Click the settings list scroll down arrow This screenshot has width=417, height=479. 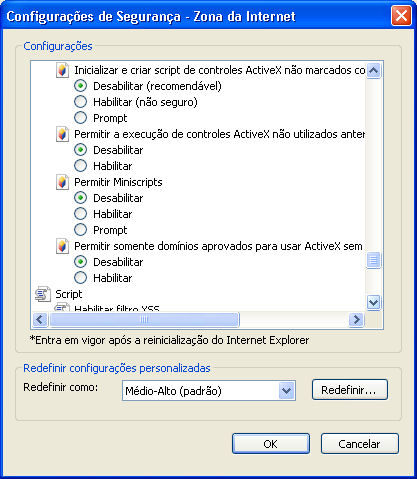click(x=373, y=302)
